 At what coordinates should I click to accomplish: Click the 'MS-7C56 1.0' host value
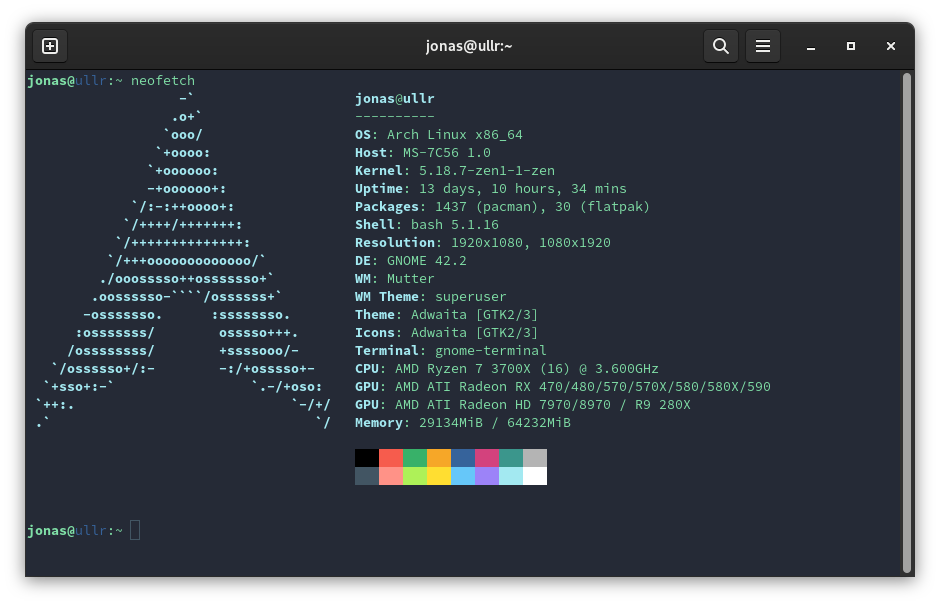point(447,152)
